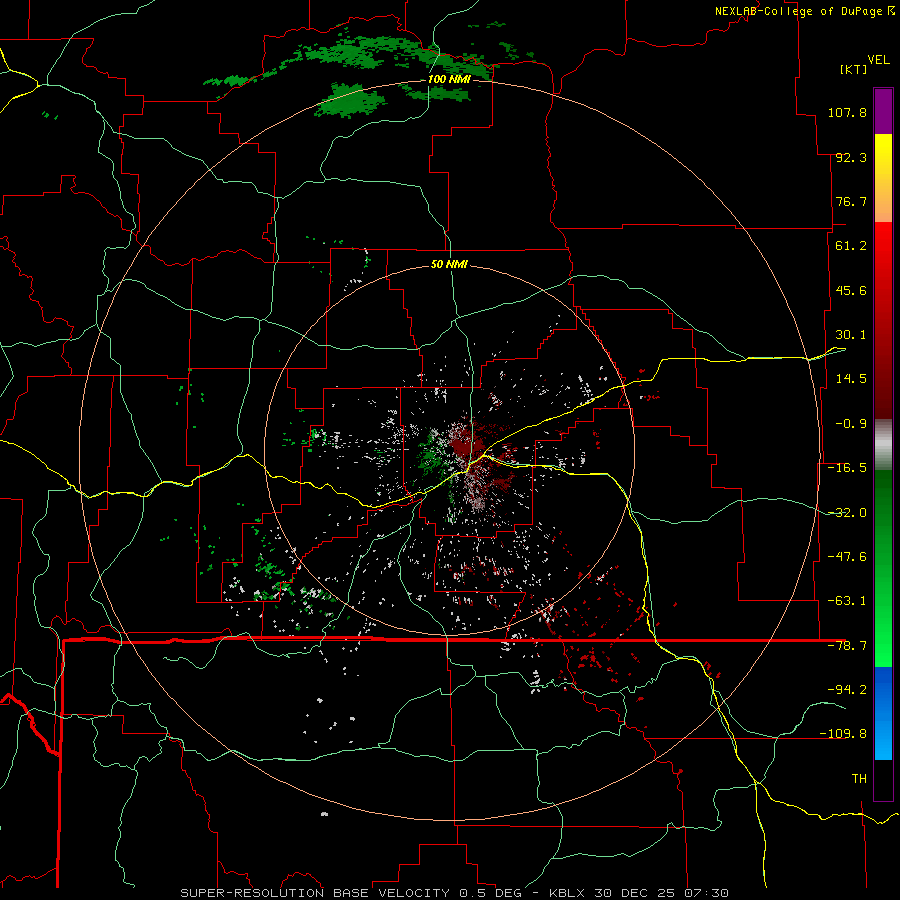The width and height of the screenshot is (900, 900).
Task: Choose the -78.7 velocity scale label
Action: tap(847, 646)
